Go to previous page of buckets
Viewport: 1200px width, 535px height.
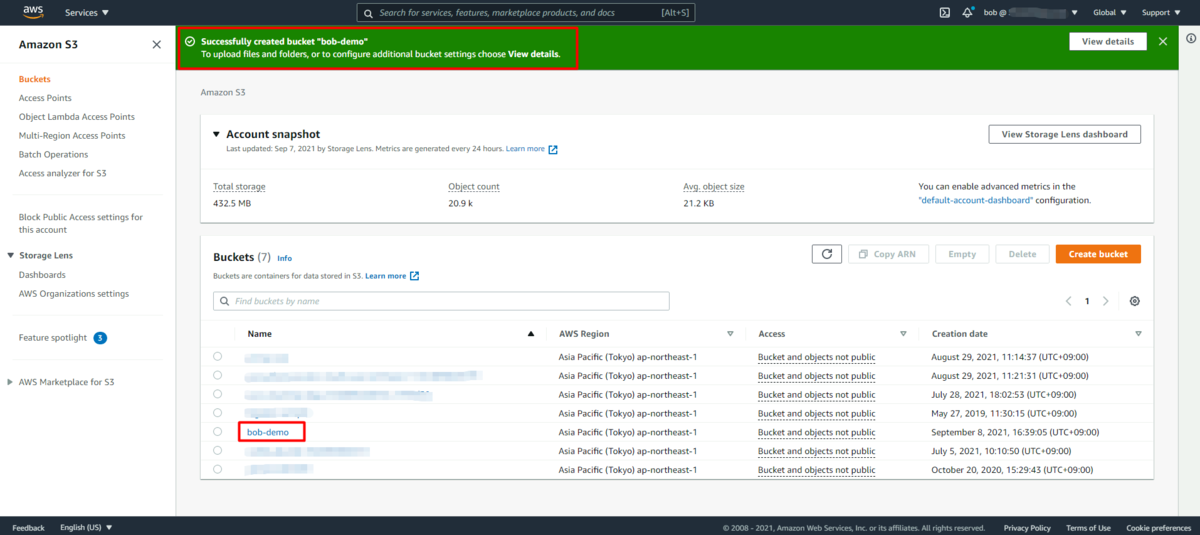pos(1068,301)
